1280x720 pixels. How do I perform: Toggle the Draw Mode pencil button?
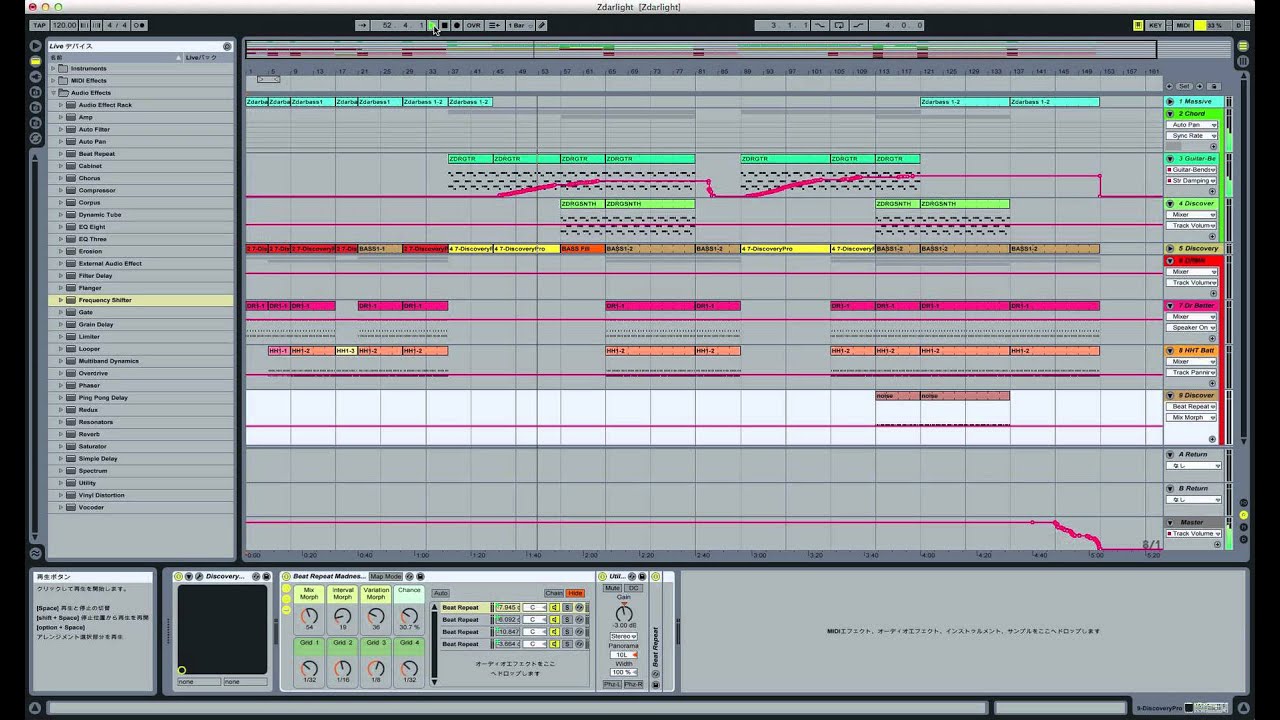click(x=541, y=25)
